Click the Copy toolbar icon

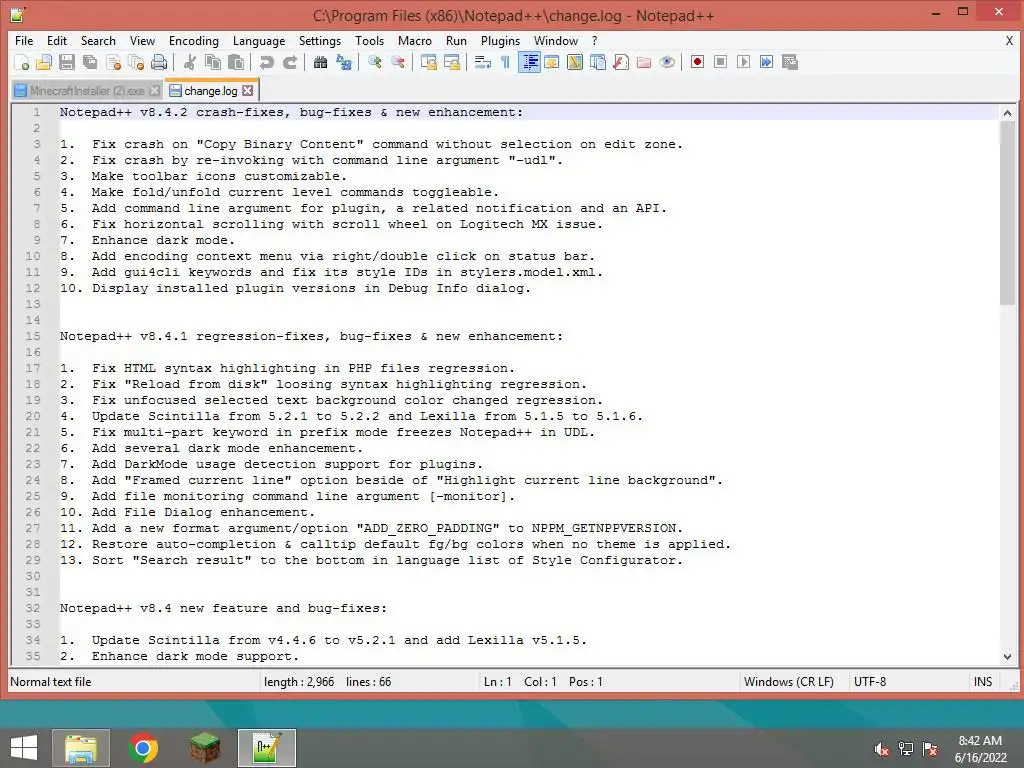point(213,62)
